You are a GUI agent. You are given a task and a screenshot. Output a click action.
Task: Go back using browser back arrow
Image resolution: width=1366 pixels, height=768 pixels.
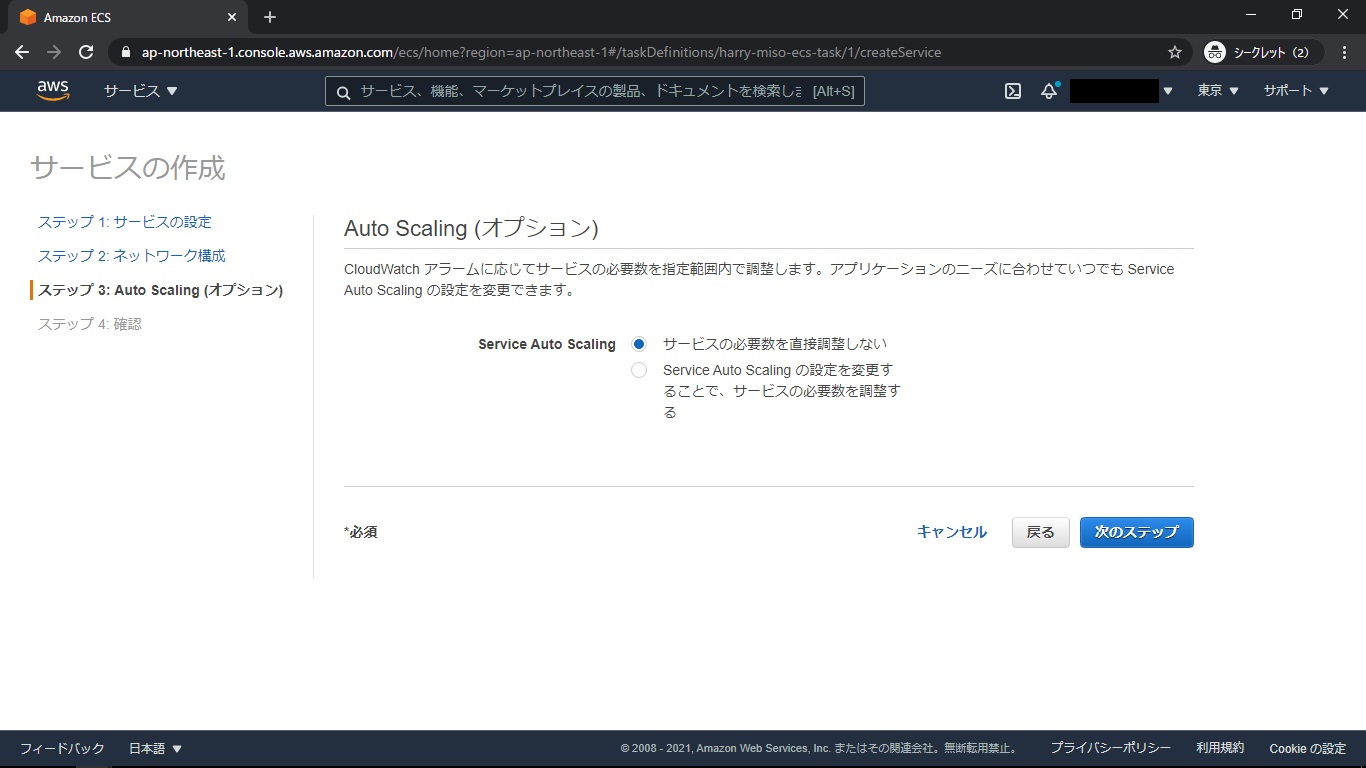(x=22, y=52)
